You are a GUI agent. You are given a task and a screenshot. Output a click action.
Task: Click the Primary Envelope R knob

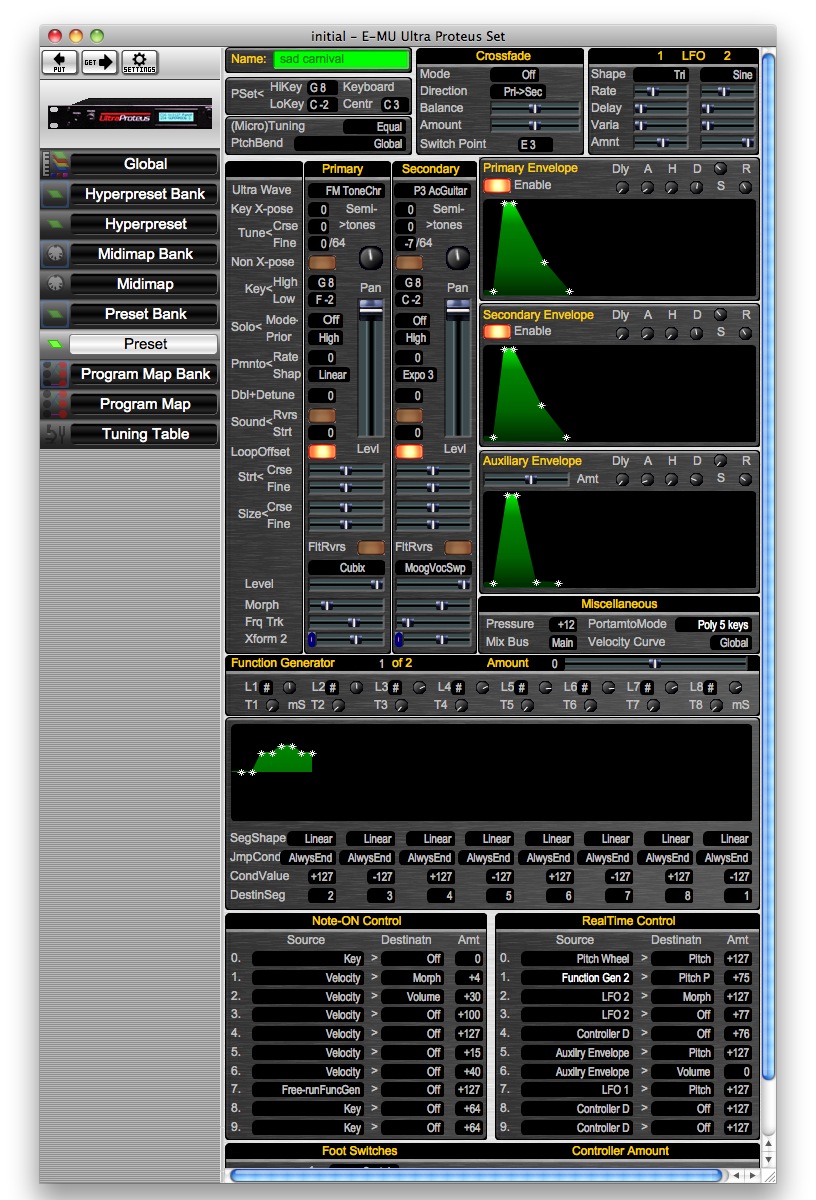click(745, 187)
